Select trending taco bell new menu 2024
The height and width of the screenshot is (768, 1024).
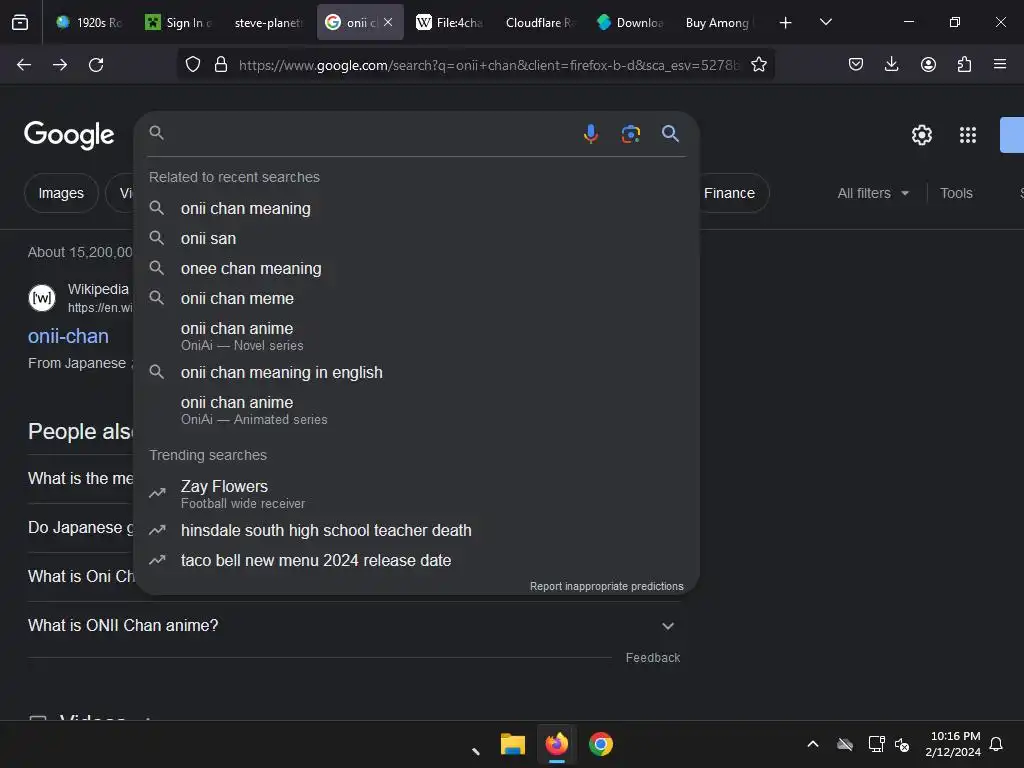tap(417, 560)
